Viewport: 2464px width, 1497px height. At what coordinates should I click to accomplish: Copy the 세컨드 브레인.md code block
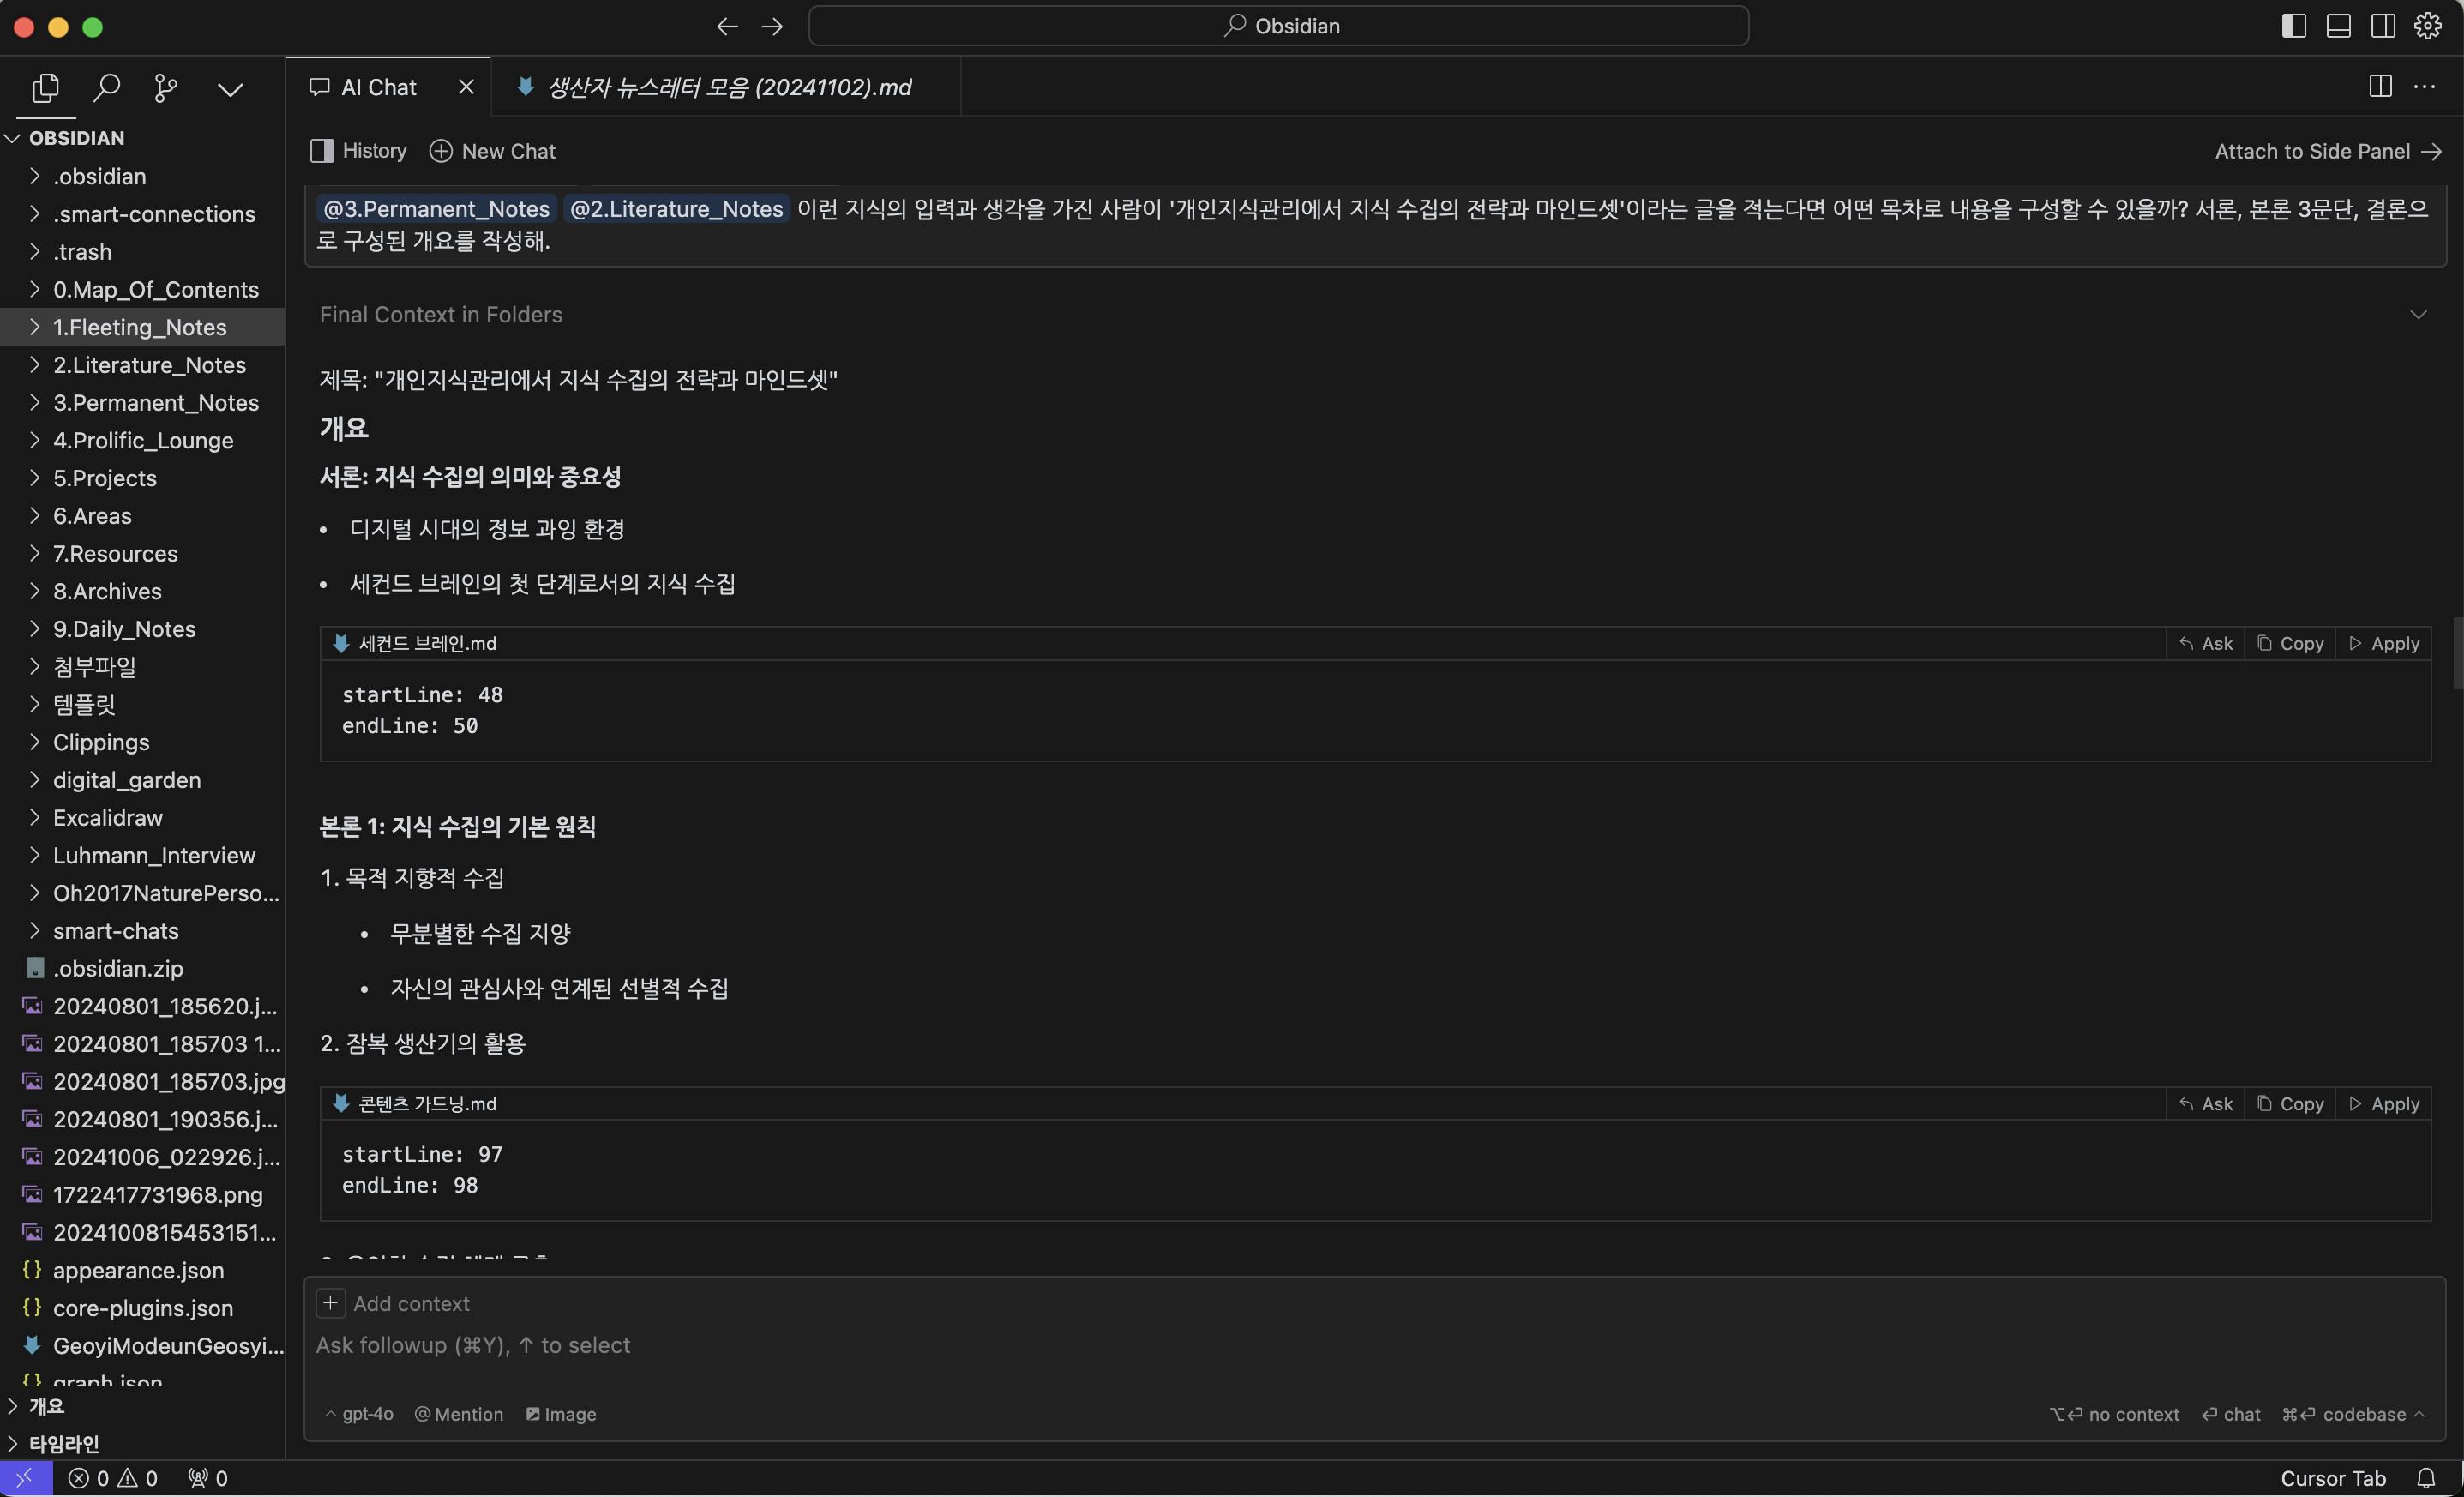point(2291,644)
